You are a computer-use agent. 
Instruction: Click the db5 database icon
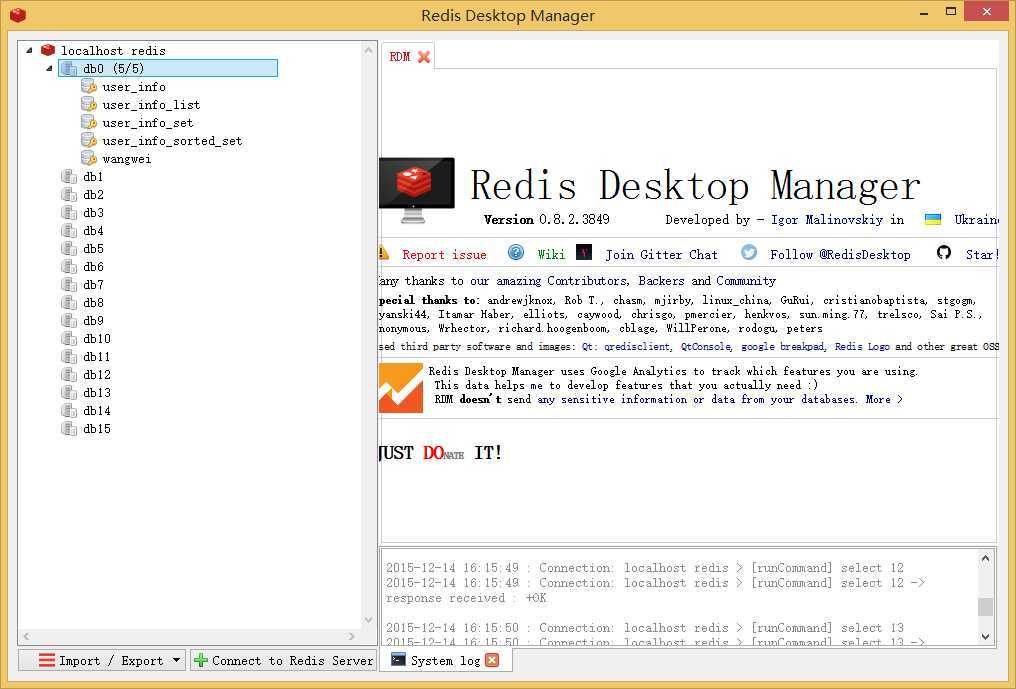(69, 248)
